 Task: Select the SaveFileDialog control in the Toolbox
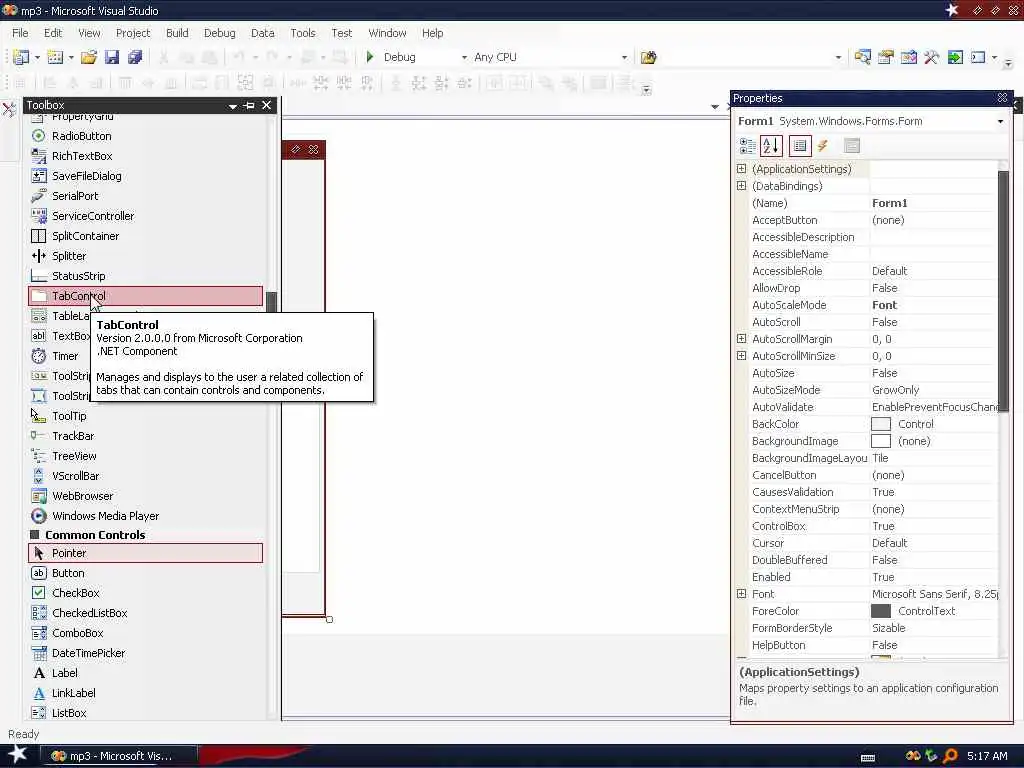(x=145, y=176)
